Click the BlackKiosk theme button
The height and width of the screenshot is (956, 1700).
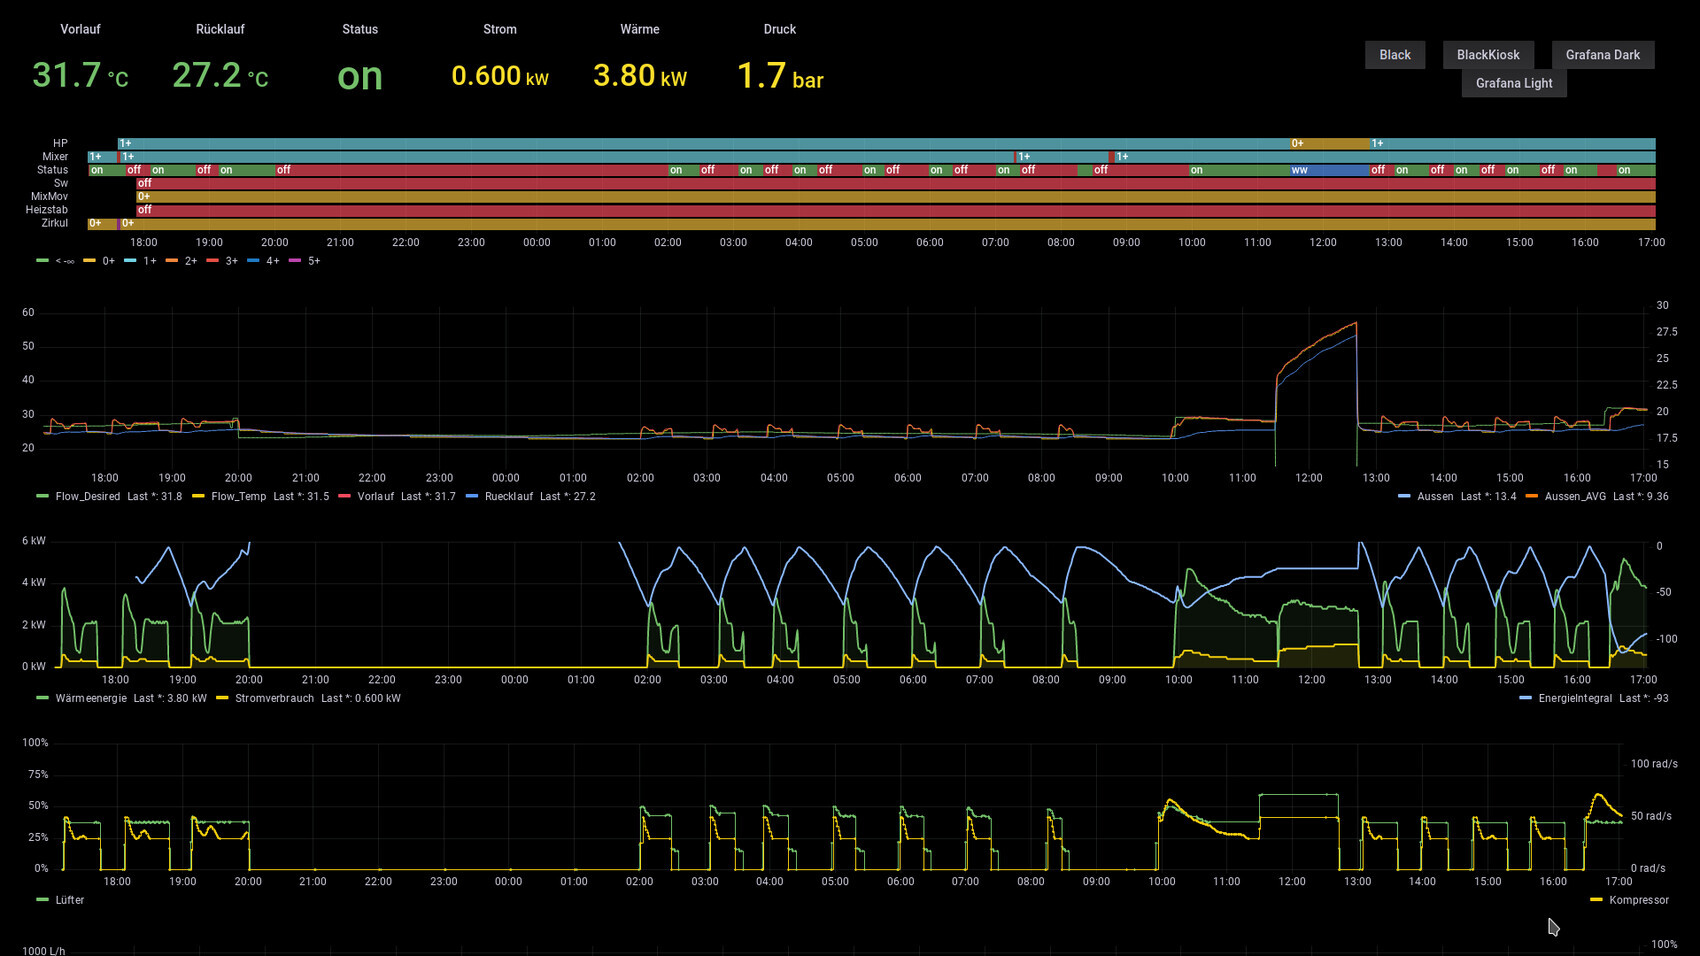tap(1487, 55)
